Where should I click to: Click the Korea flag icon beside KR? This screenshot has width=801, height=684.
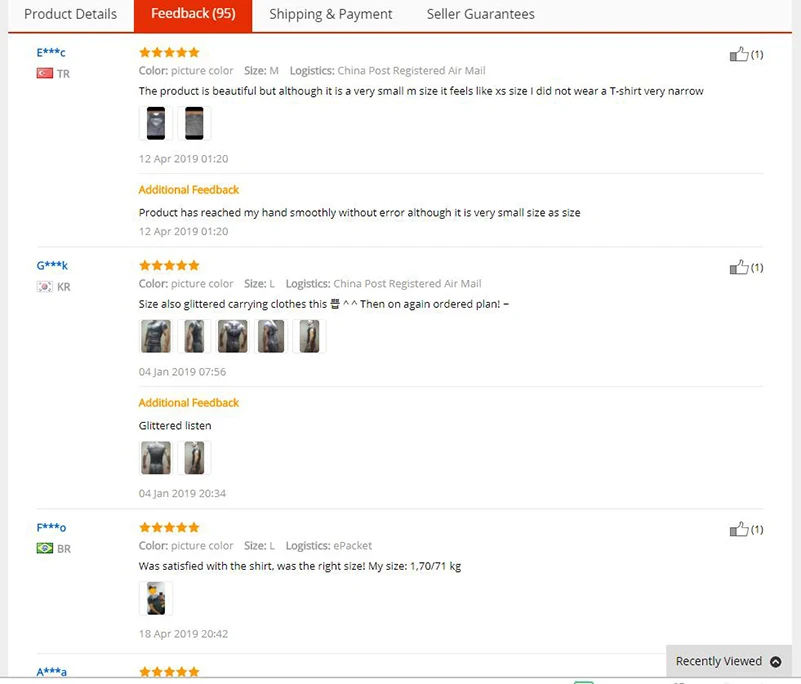pyautogui.click(x=44, y=287)
